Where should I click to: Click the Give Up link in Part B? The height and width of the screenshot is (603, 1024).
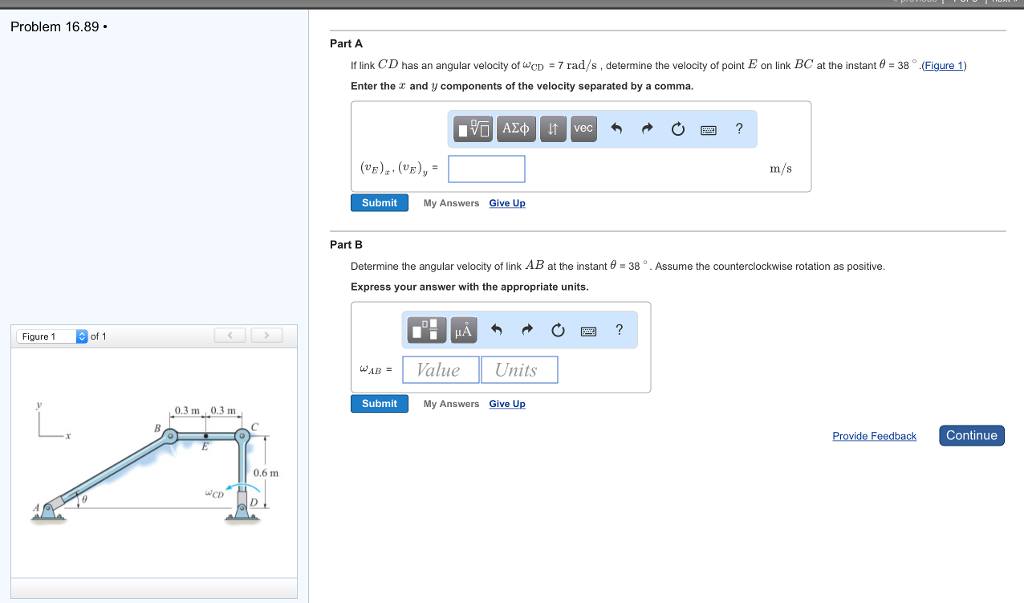(507, 404)
